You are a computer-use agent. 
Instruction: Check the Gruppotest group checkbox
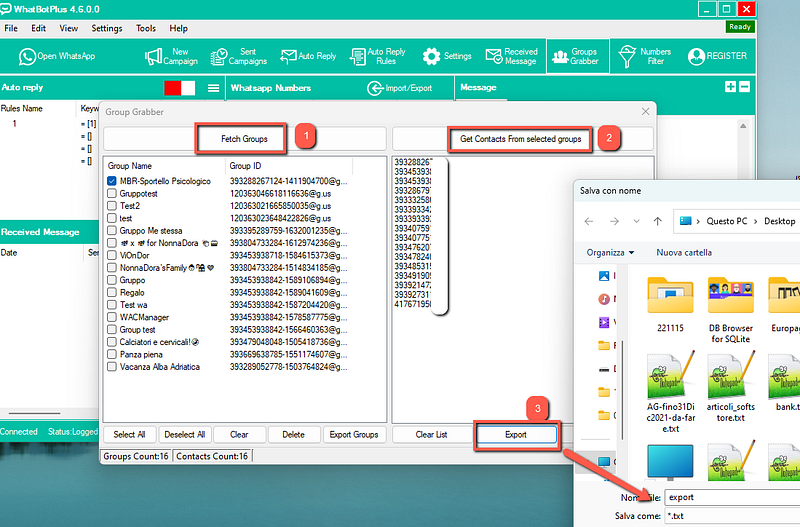click(x=112, y=194)
